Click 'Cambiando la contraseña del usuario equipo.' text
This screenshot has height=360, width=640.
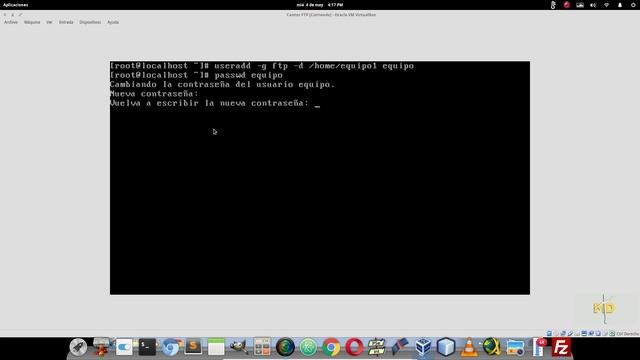(x=222, y=84)
